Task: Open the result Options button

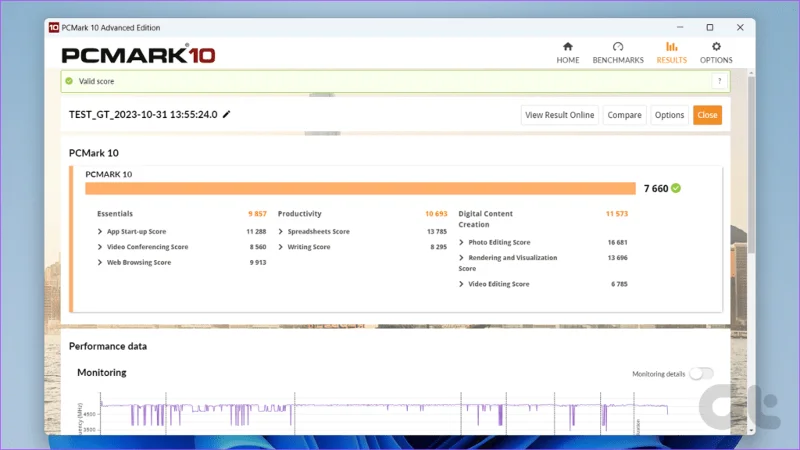Action: coord(669,115)
